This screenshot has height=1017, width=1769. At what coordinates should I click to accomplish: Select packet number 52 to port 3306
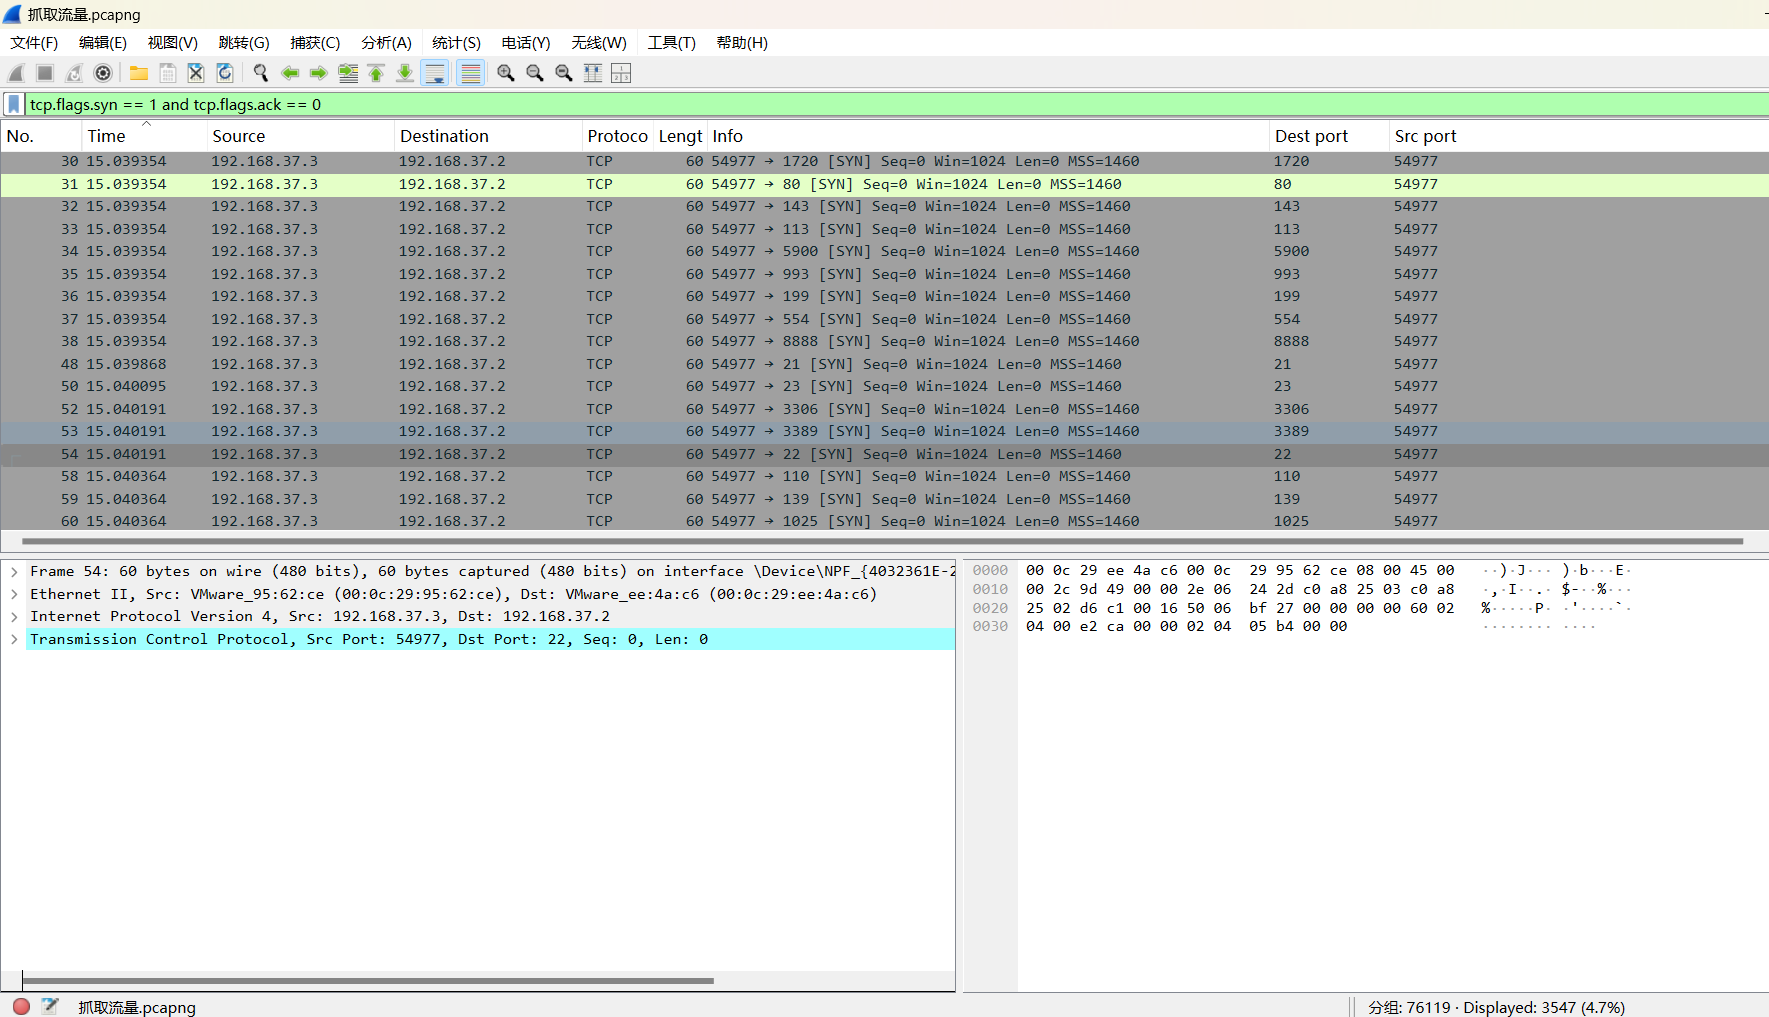(884, 409)
